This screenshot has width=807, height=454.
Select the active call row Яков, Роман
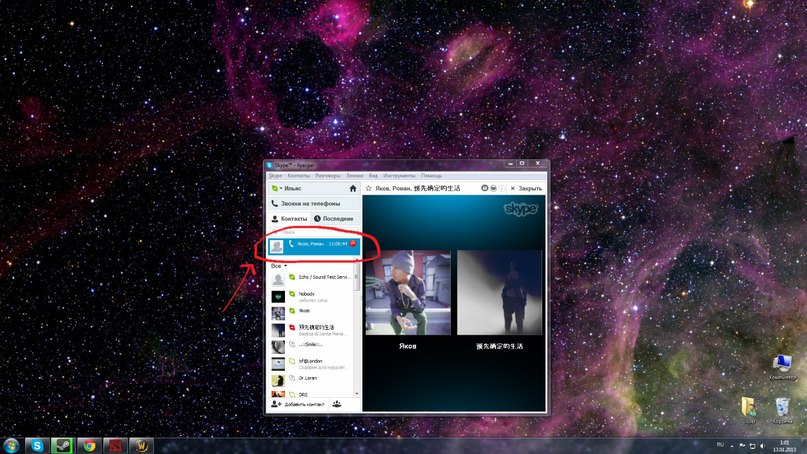point(313,246)
